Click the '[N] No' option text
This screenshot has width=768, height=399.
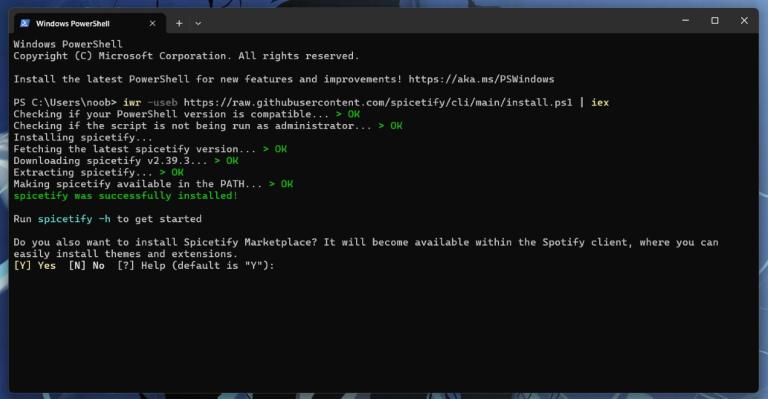(86, 266)
